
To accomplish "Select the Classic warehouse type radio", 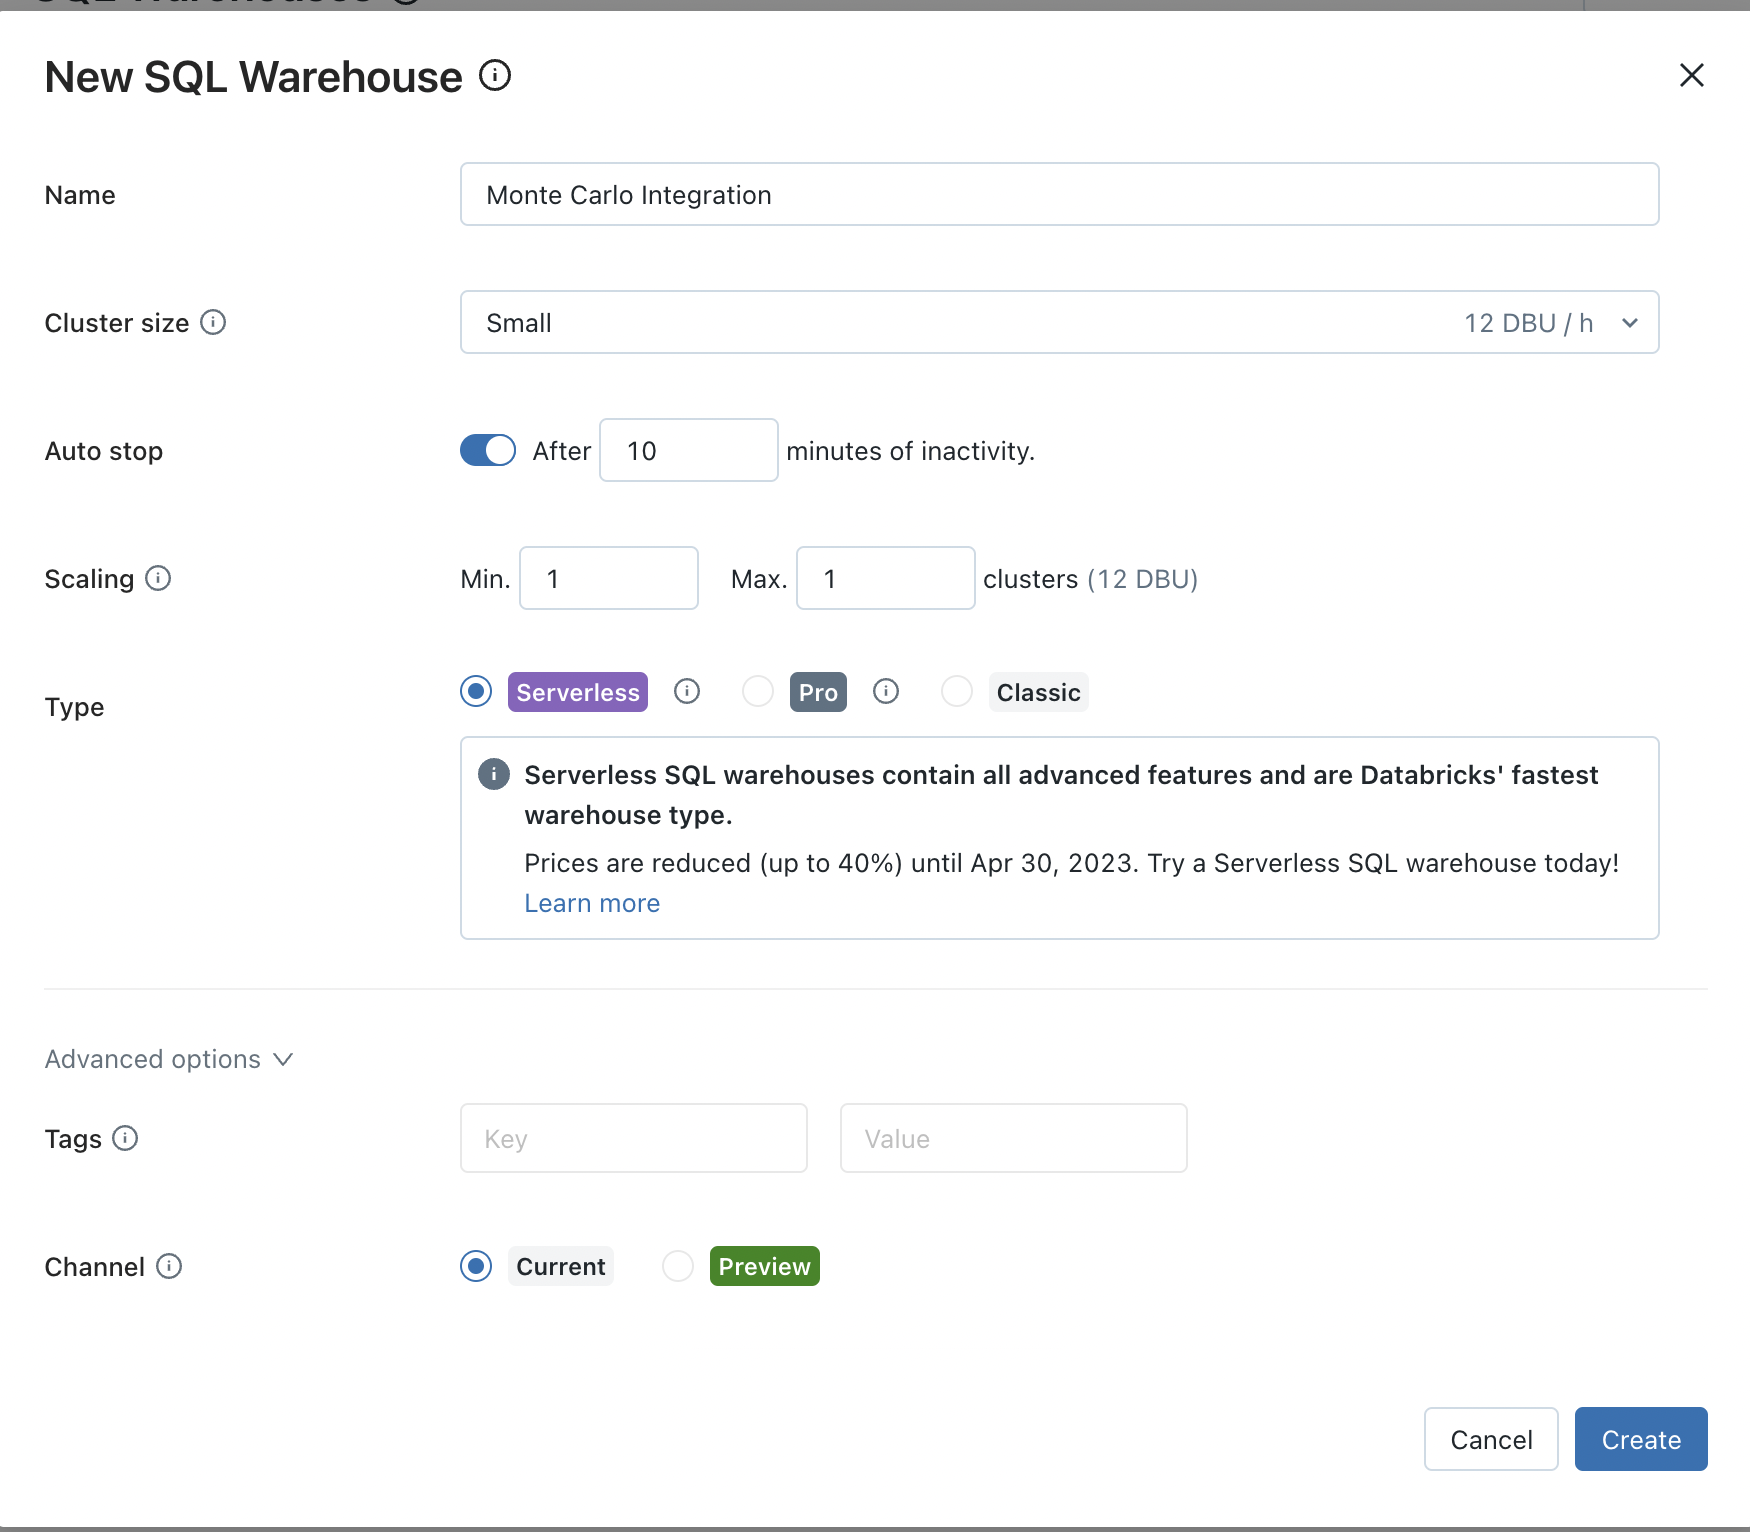I will [957, 691].
